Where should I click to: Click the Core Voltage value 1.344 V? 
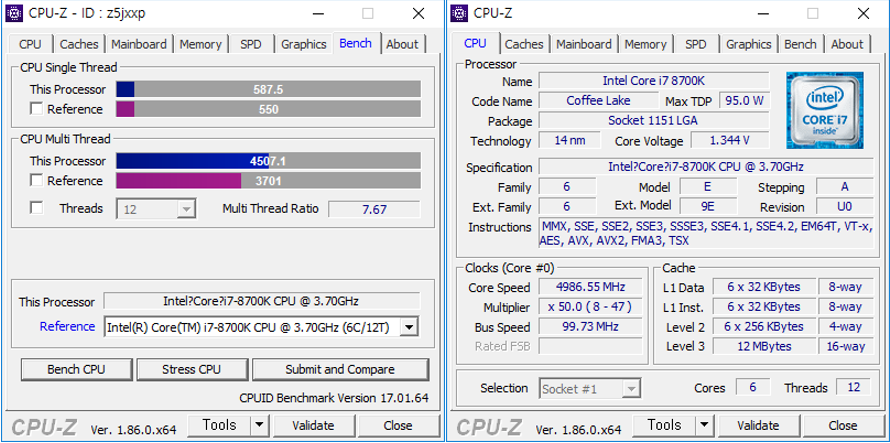pyautogui.click(x=729, y=140)
